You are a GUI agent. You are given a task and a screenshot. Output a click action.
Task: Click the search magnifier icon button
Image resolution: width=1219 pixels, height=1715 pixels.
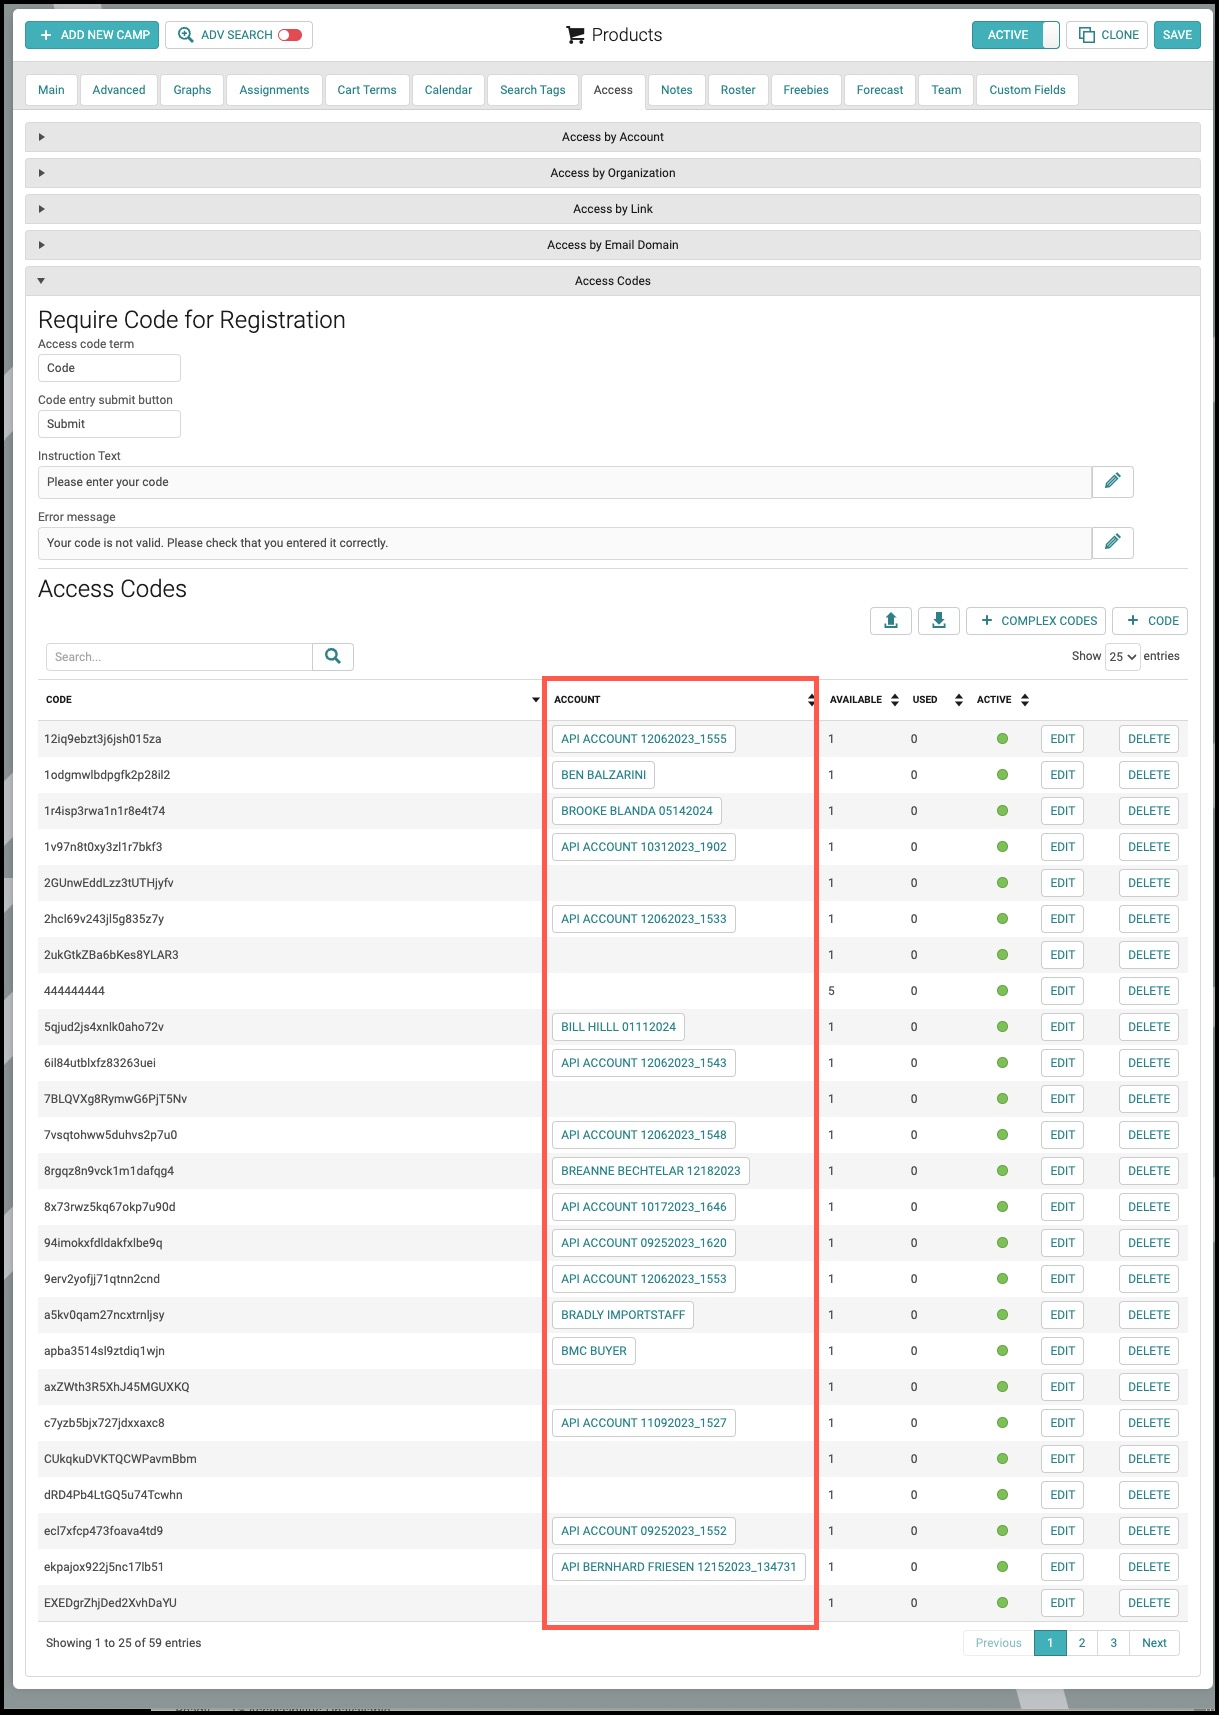pyautogui.click(x=333, y=657)
